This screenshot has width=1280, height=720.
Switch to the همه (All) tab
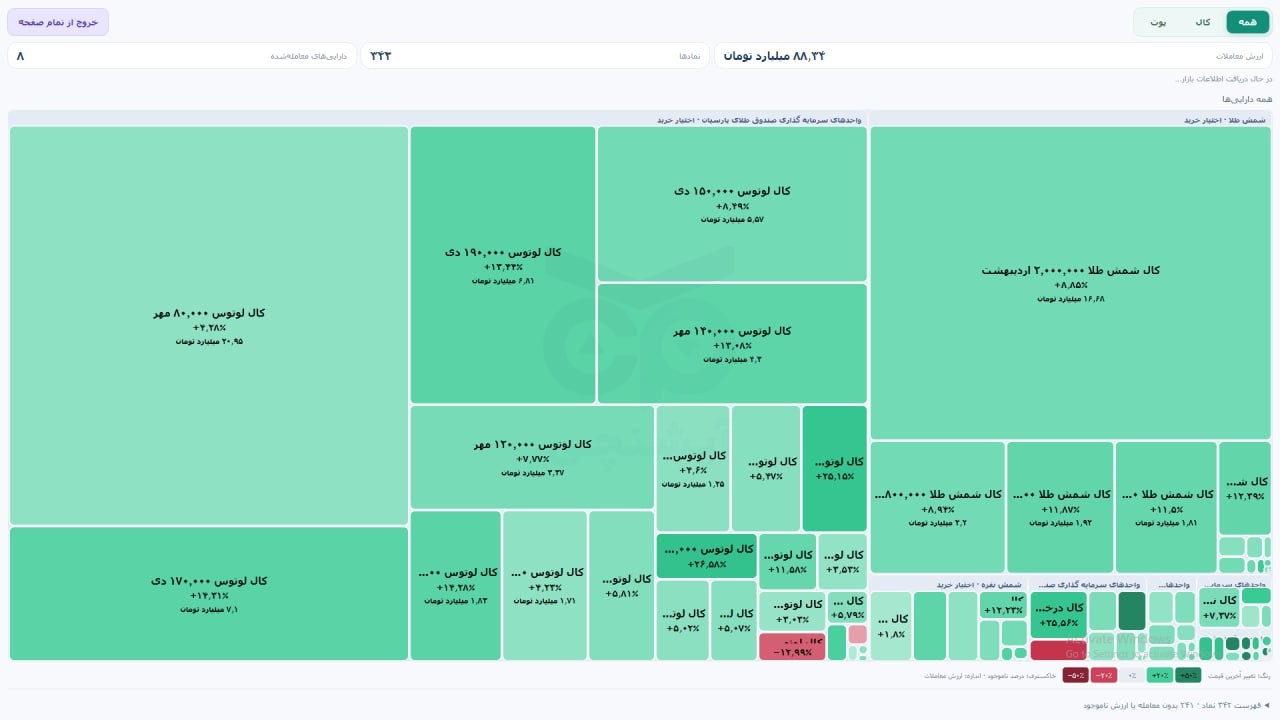1247,22
